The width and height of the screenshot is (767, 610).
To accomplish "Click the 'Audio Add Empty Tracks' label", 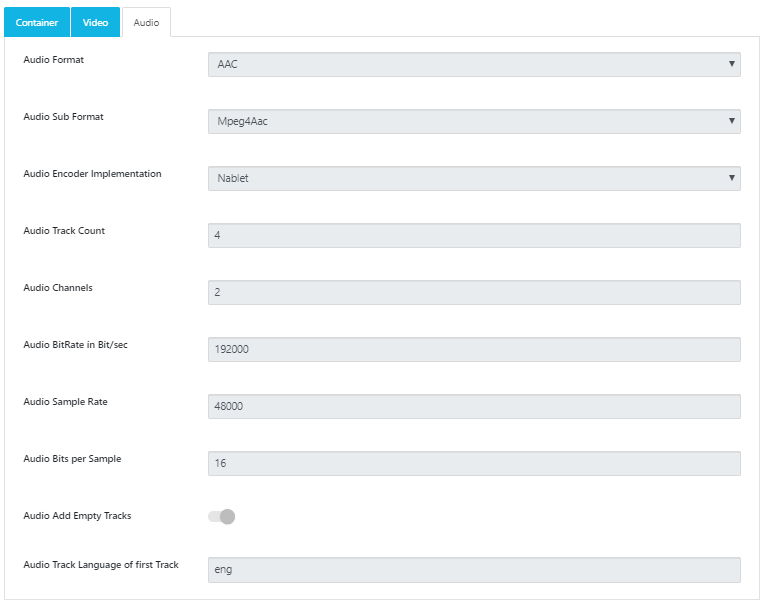I will point(77,516).
